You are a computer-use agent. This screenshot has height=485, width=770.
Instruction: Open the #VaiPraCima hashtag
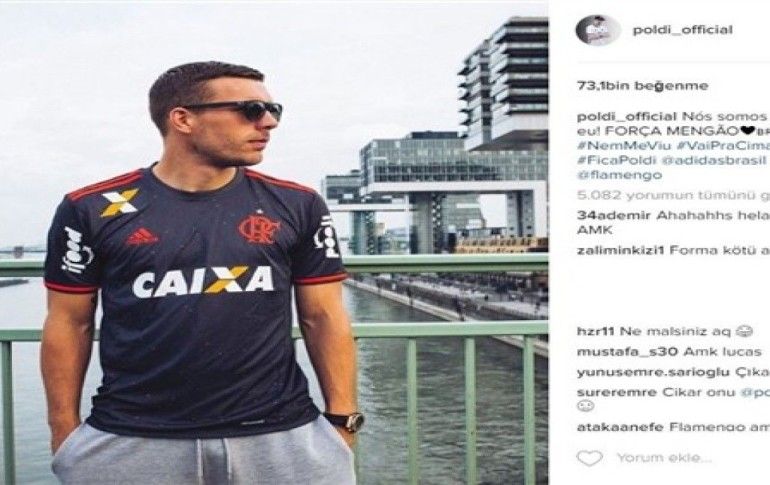click(x=723, y=146)
